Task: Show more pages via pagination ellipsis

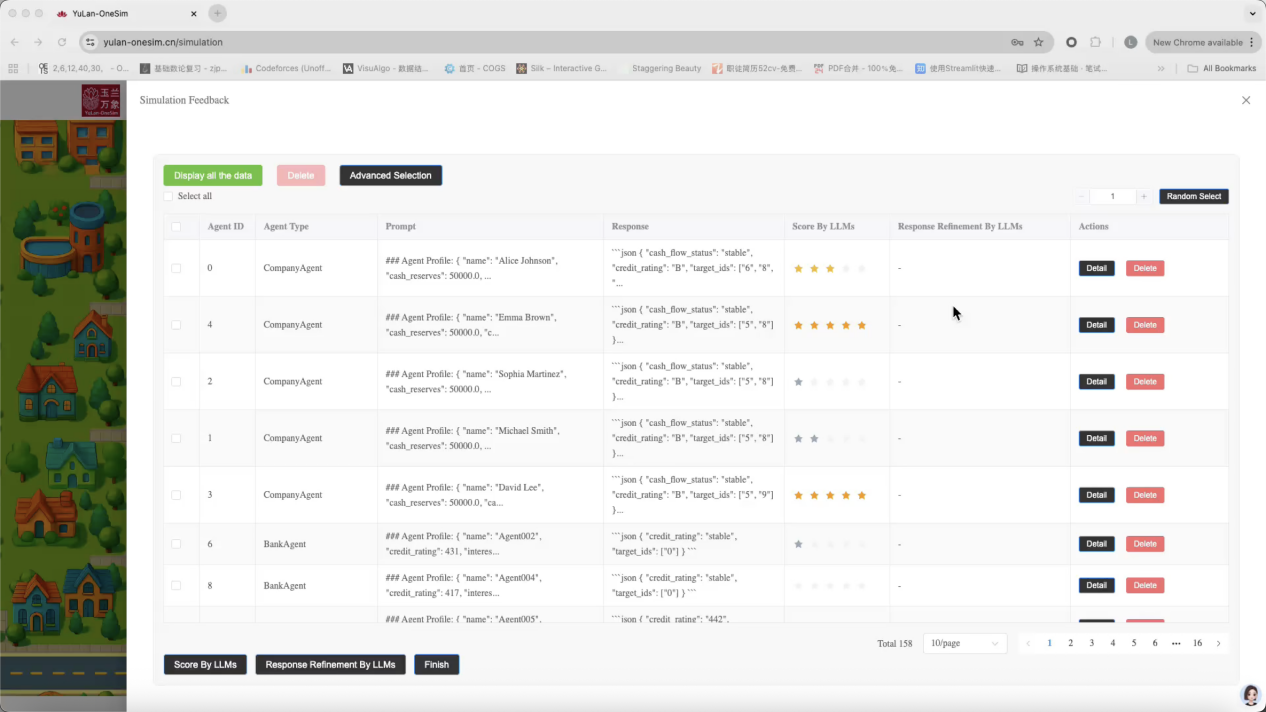Action: pos(1176,643)
